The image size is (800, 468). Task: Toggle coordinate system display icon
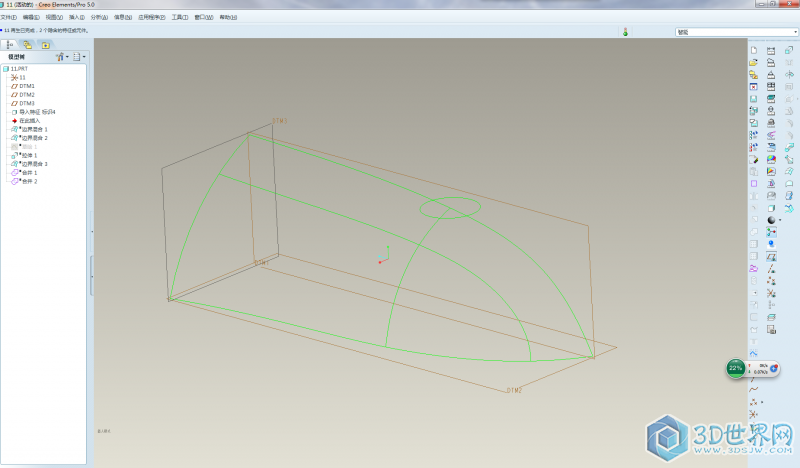[771, 293]
